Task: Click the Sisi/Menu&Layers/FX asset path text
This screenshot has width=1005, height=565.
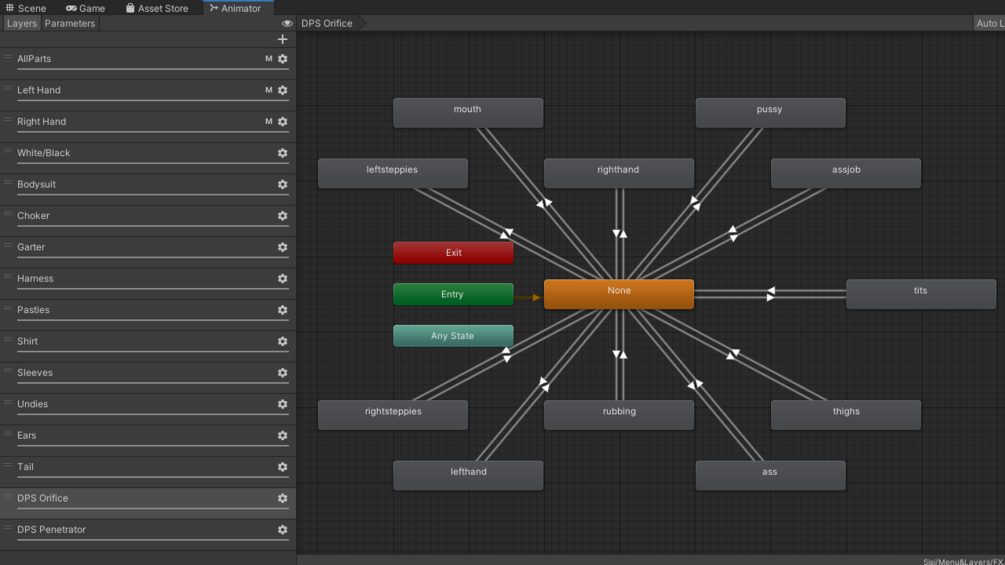Action: 963,561
